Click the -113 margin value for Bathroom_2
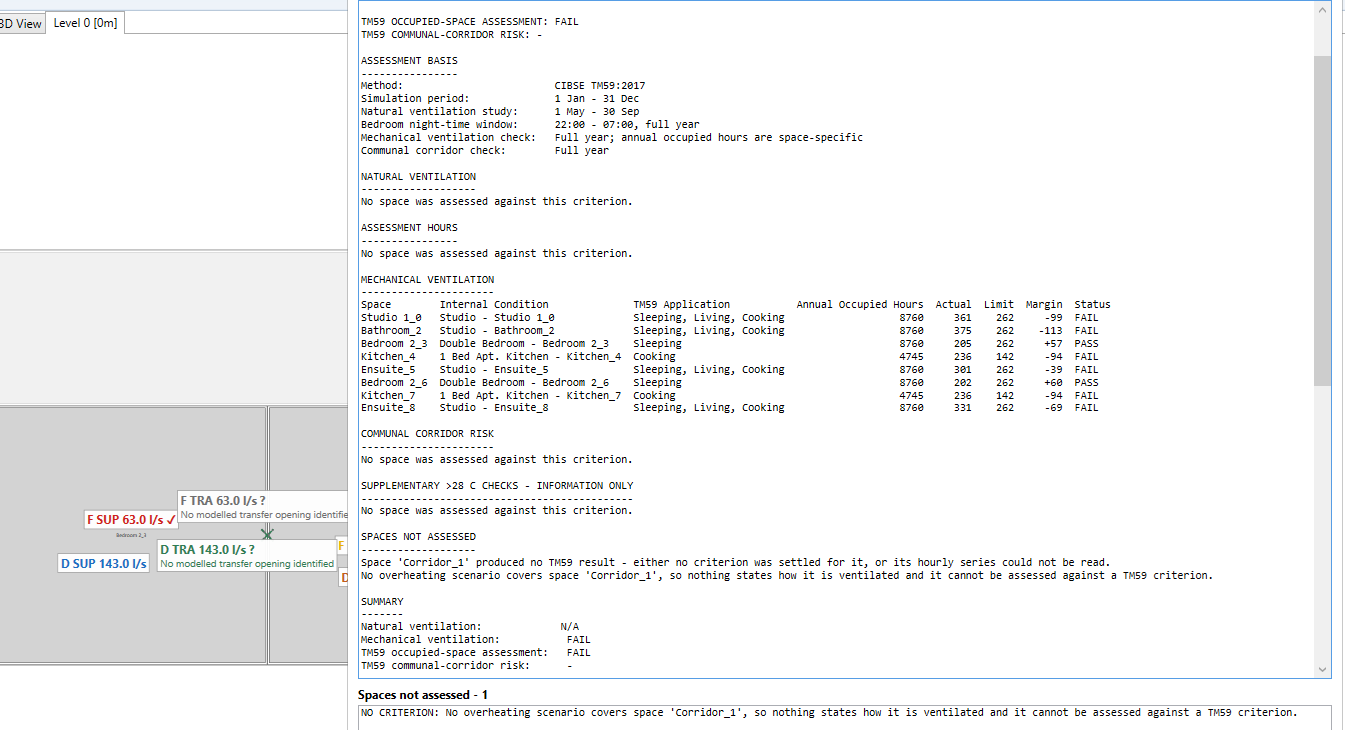 point(1049,331)
